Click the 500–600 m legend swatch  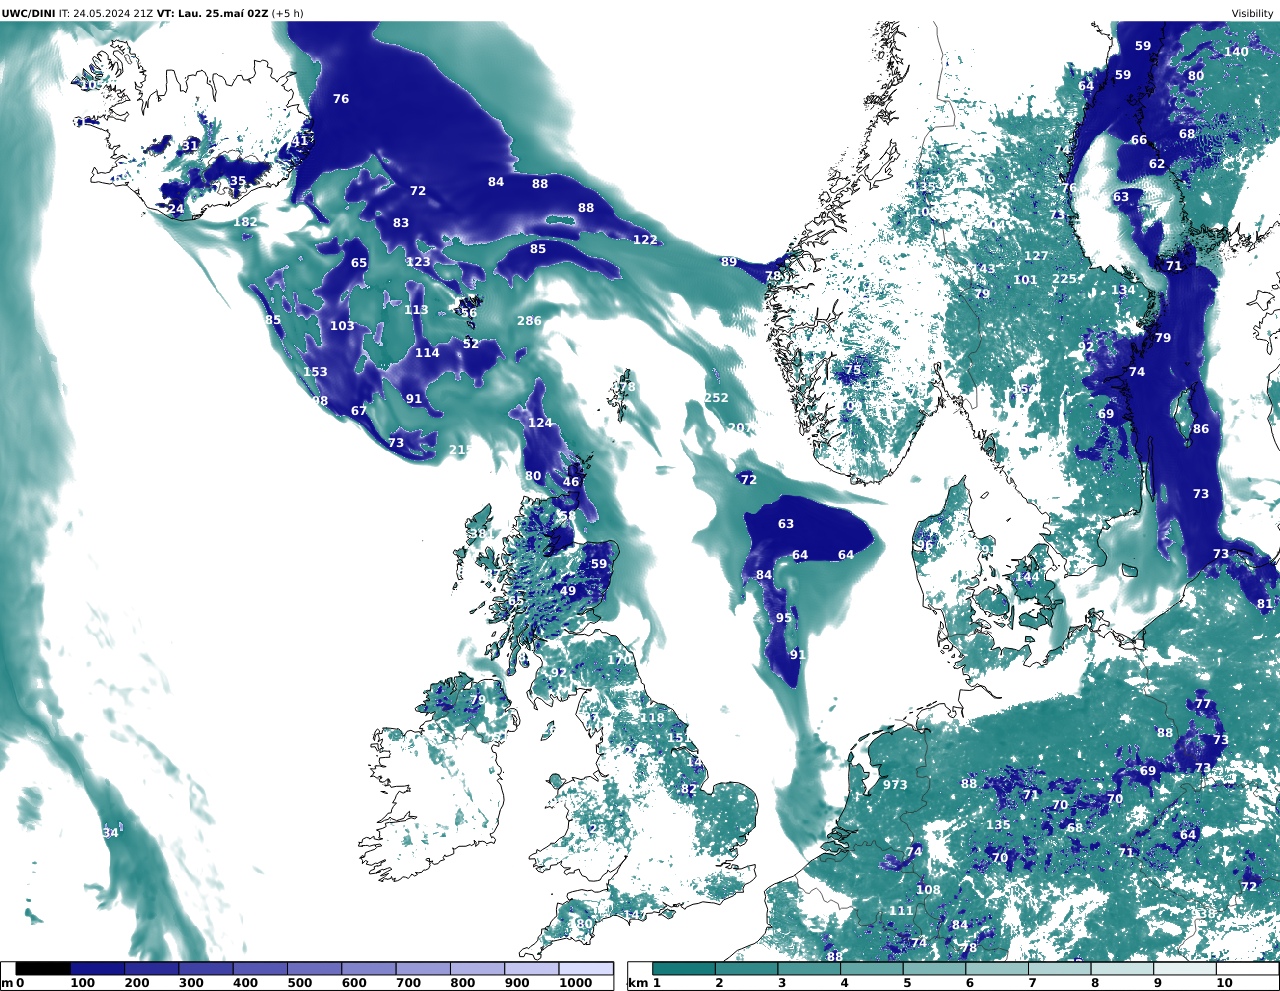point(314,968)
